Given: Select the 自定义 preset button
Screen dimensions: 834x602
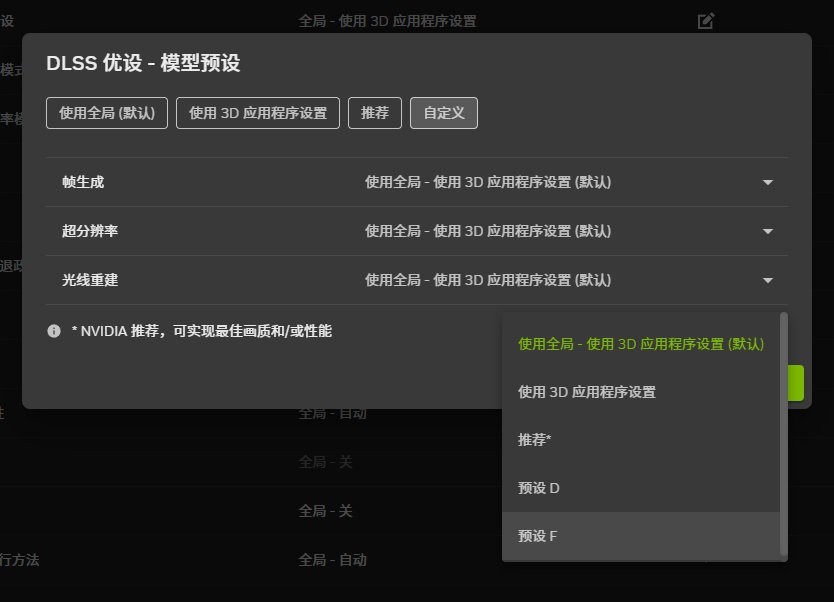Looking at the screenshot, I should [x=444, y=113].
